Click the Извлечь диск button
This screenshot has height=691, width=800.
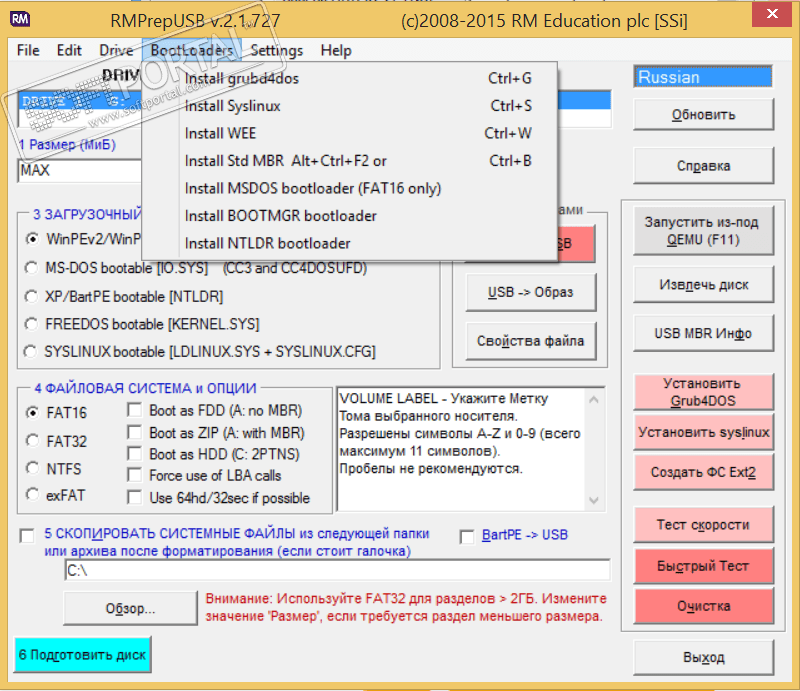[704, 285]
